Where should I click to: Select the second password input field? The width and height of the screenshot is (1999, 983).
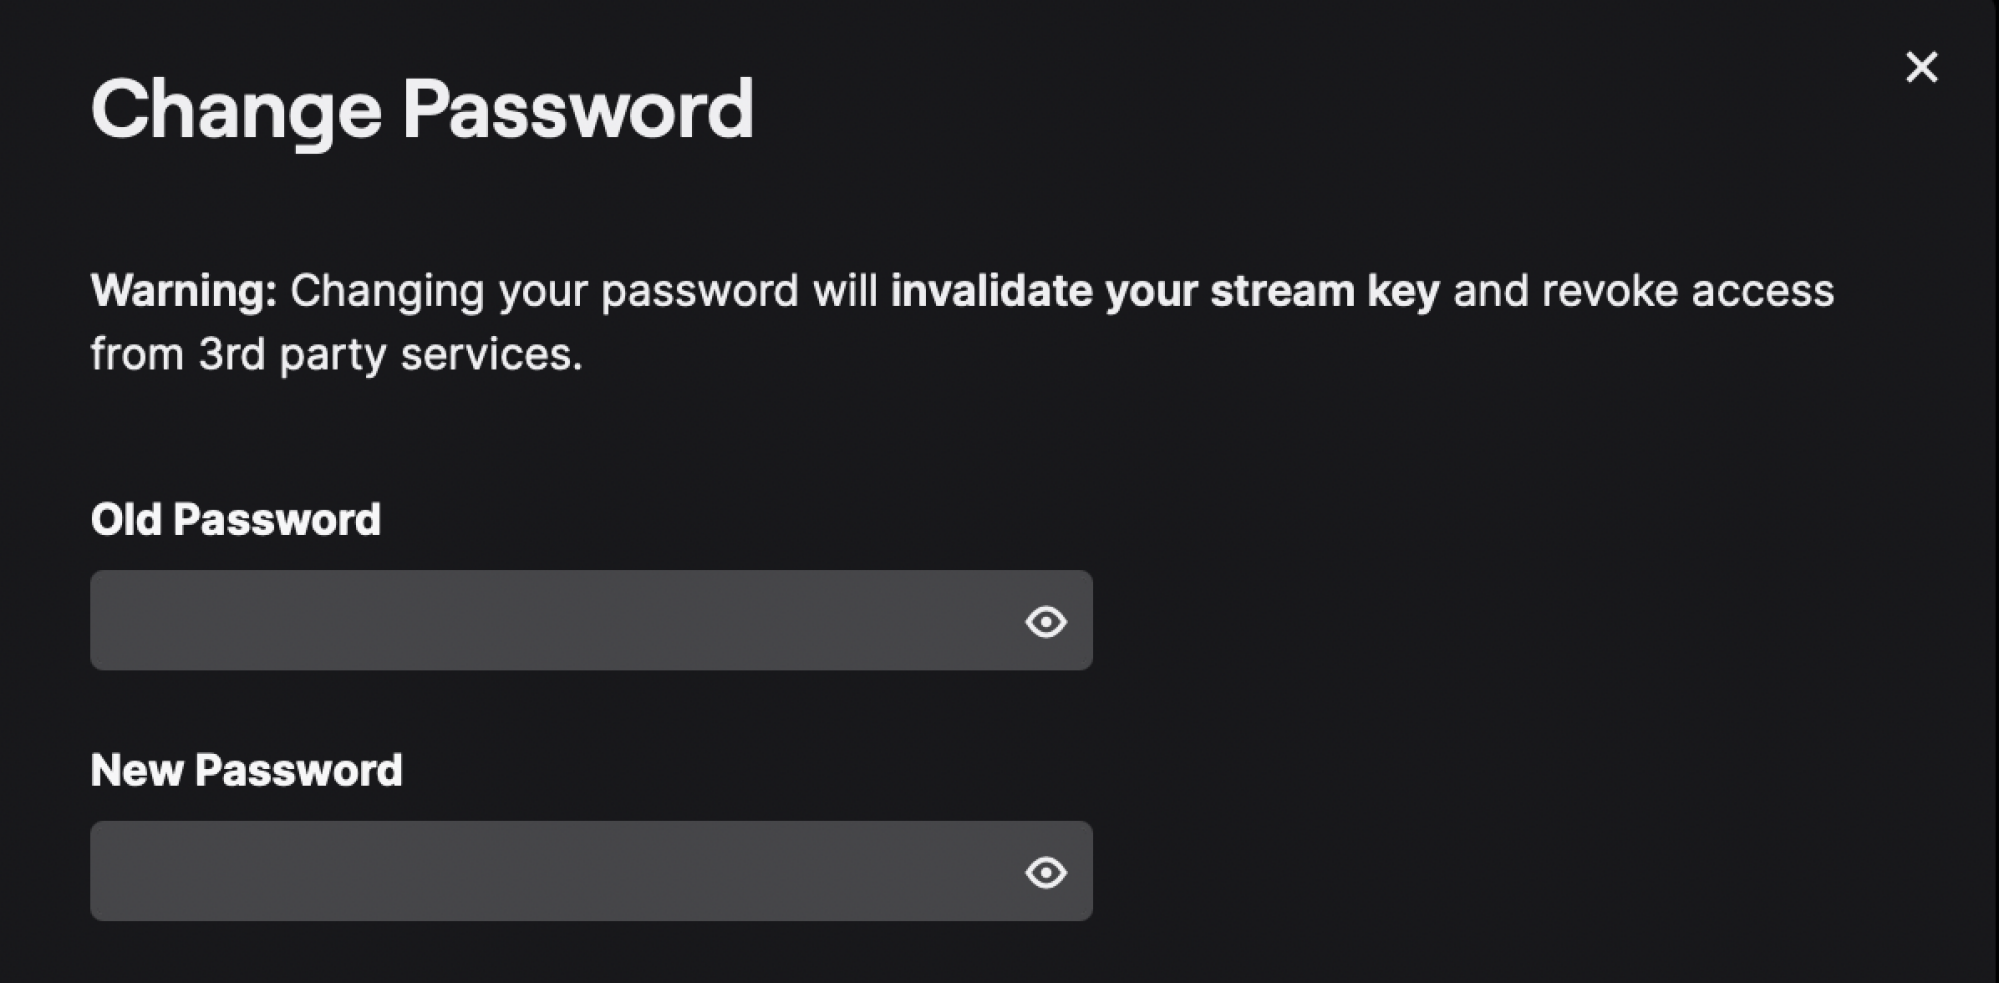(x=591, y=871)
